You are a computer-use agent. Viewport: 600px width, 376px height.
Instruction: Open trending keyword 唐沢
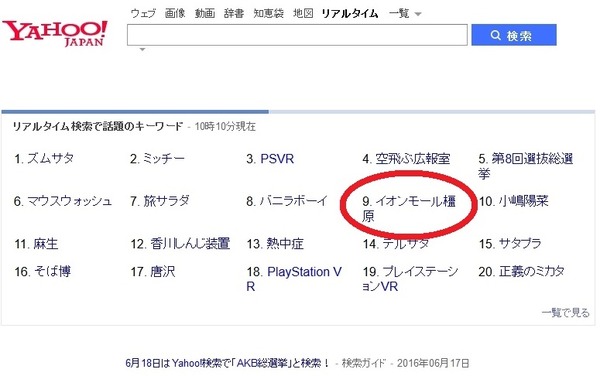click(x=163, y=272)
